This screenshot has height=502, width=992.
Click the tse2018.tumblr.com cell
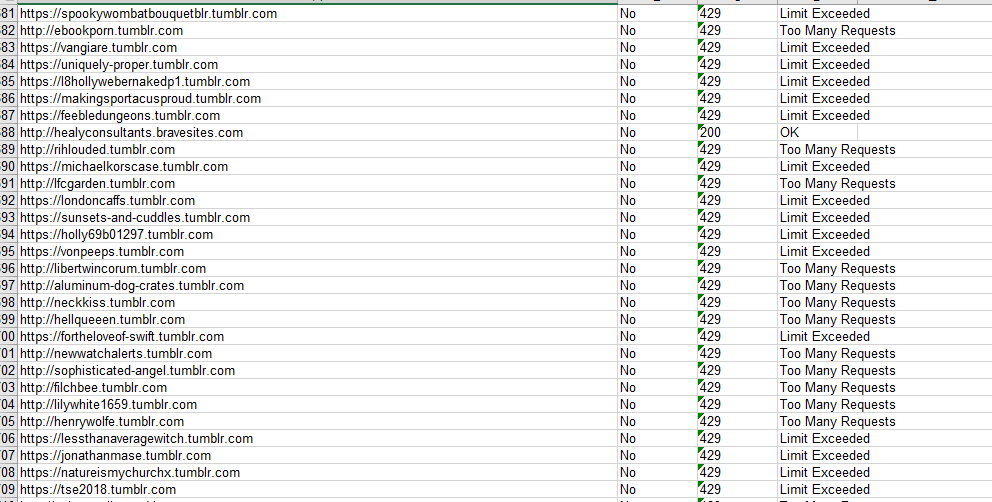click(x=318, y=490)
